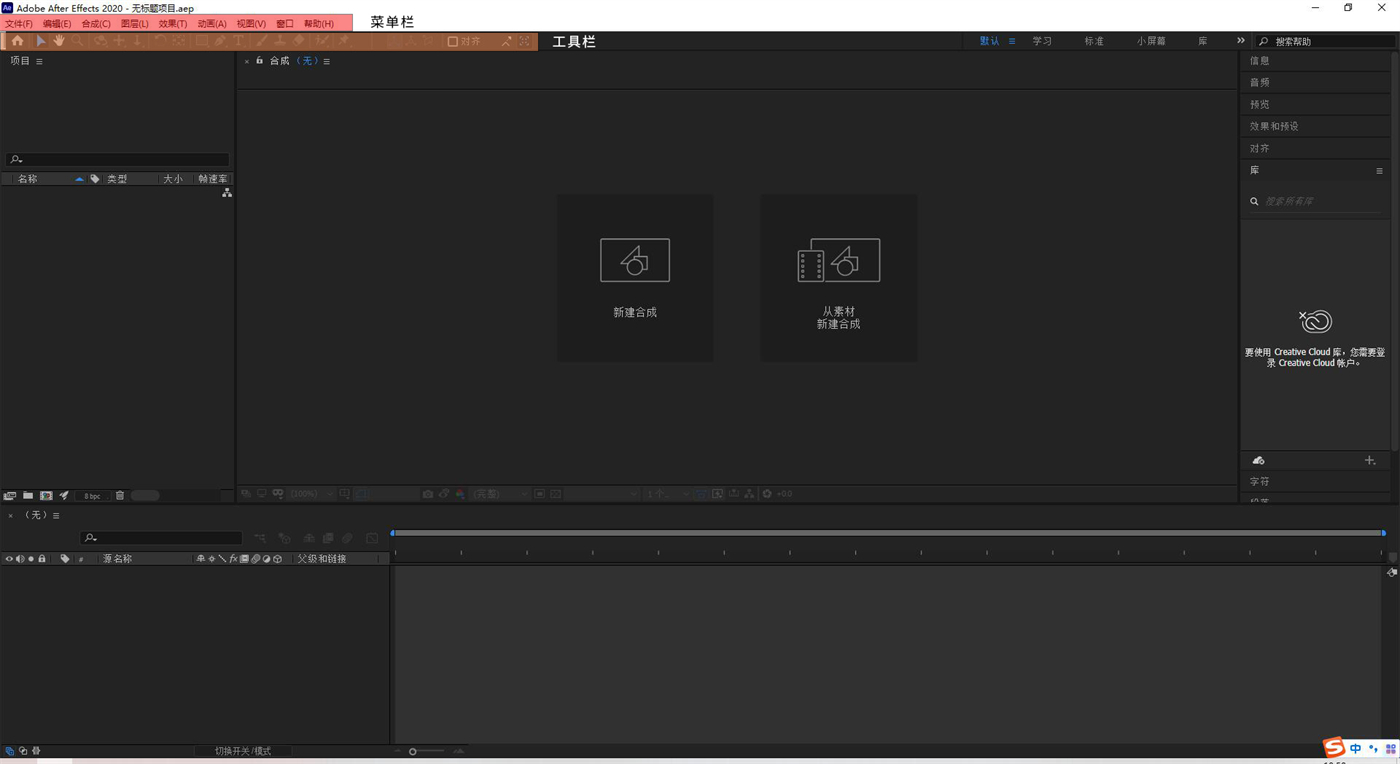Toggle the 切换开关/模式 switch button
Screen dimensions: 1400x764
point(243,751)
